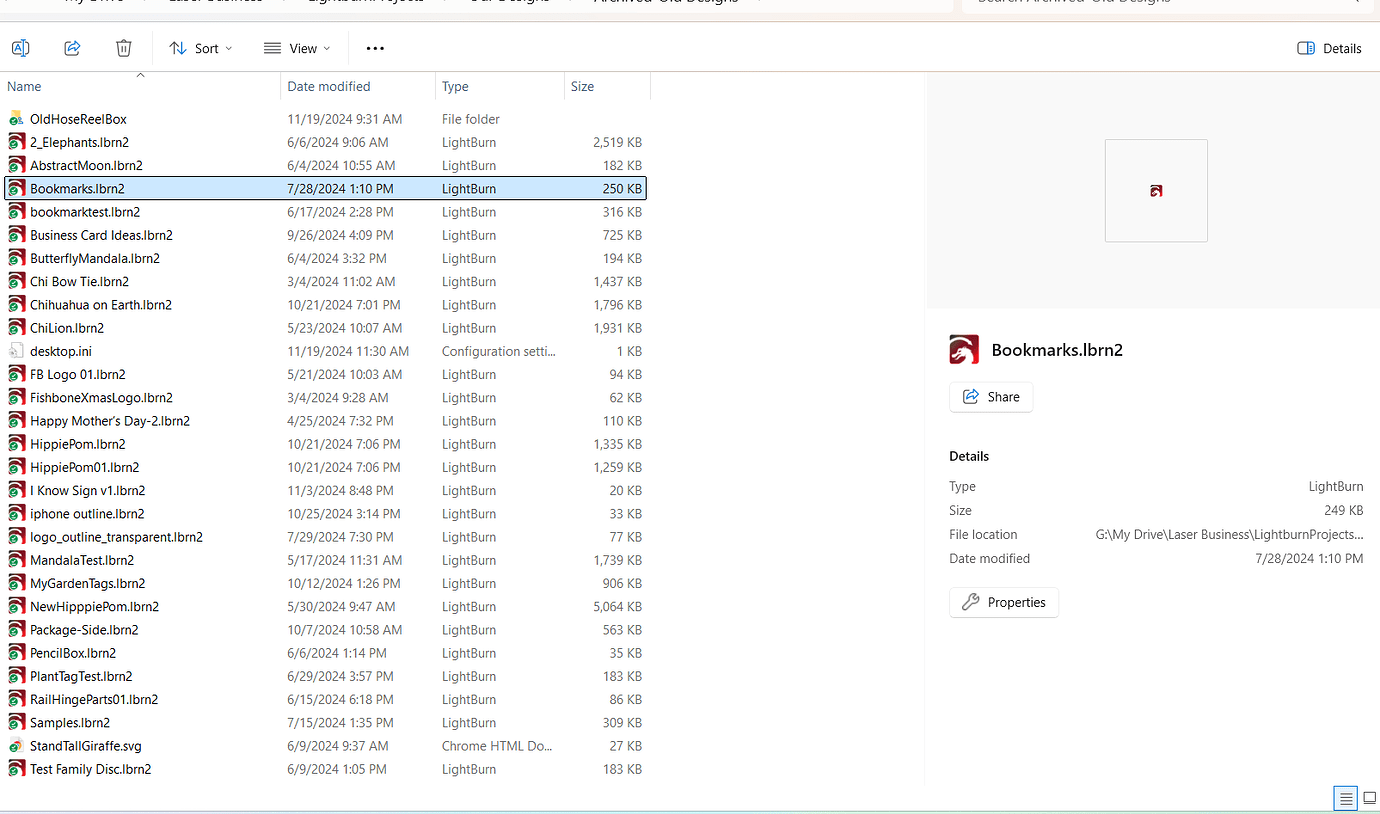Select the bookmarktest.lbrn2 file name
The width and height of the screenshot is (1380, 814).
point(85,212)
